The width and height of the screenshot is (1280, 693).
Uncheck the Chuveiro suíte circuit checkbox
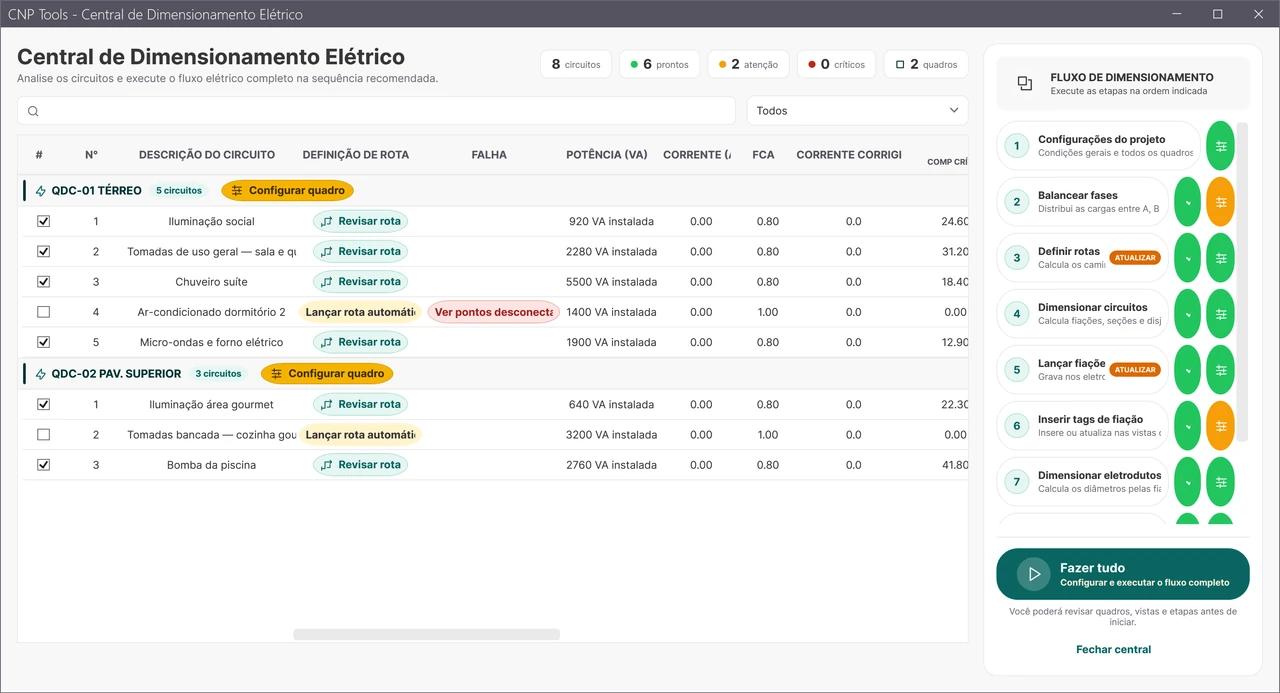(x=43, y=282)
